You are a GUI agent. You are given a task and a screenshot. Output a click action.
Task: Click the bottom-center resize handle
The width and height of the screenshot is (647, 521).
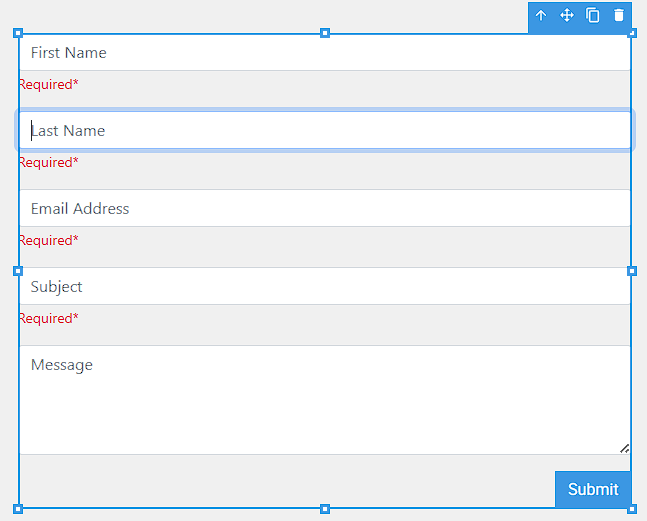point(325,509)
